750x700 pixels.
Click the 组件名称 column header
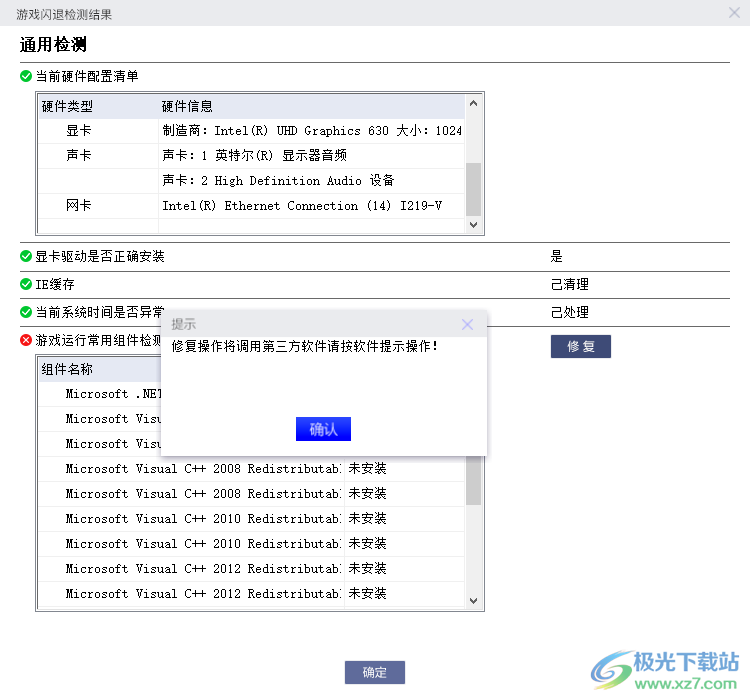[67, 369]
